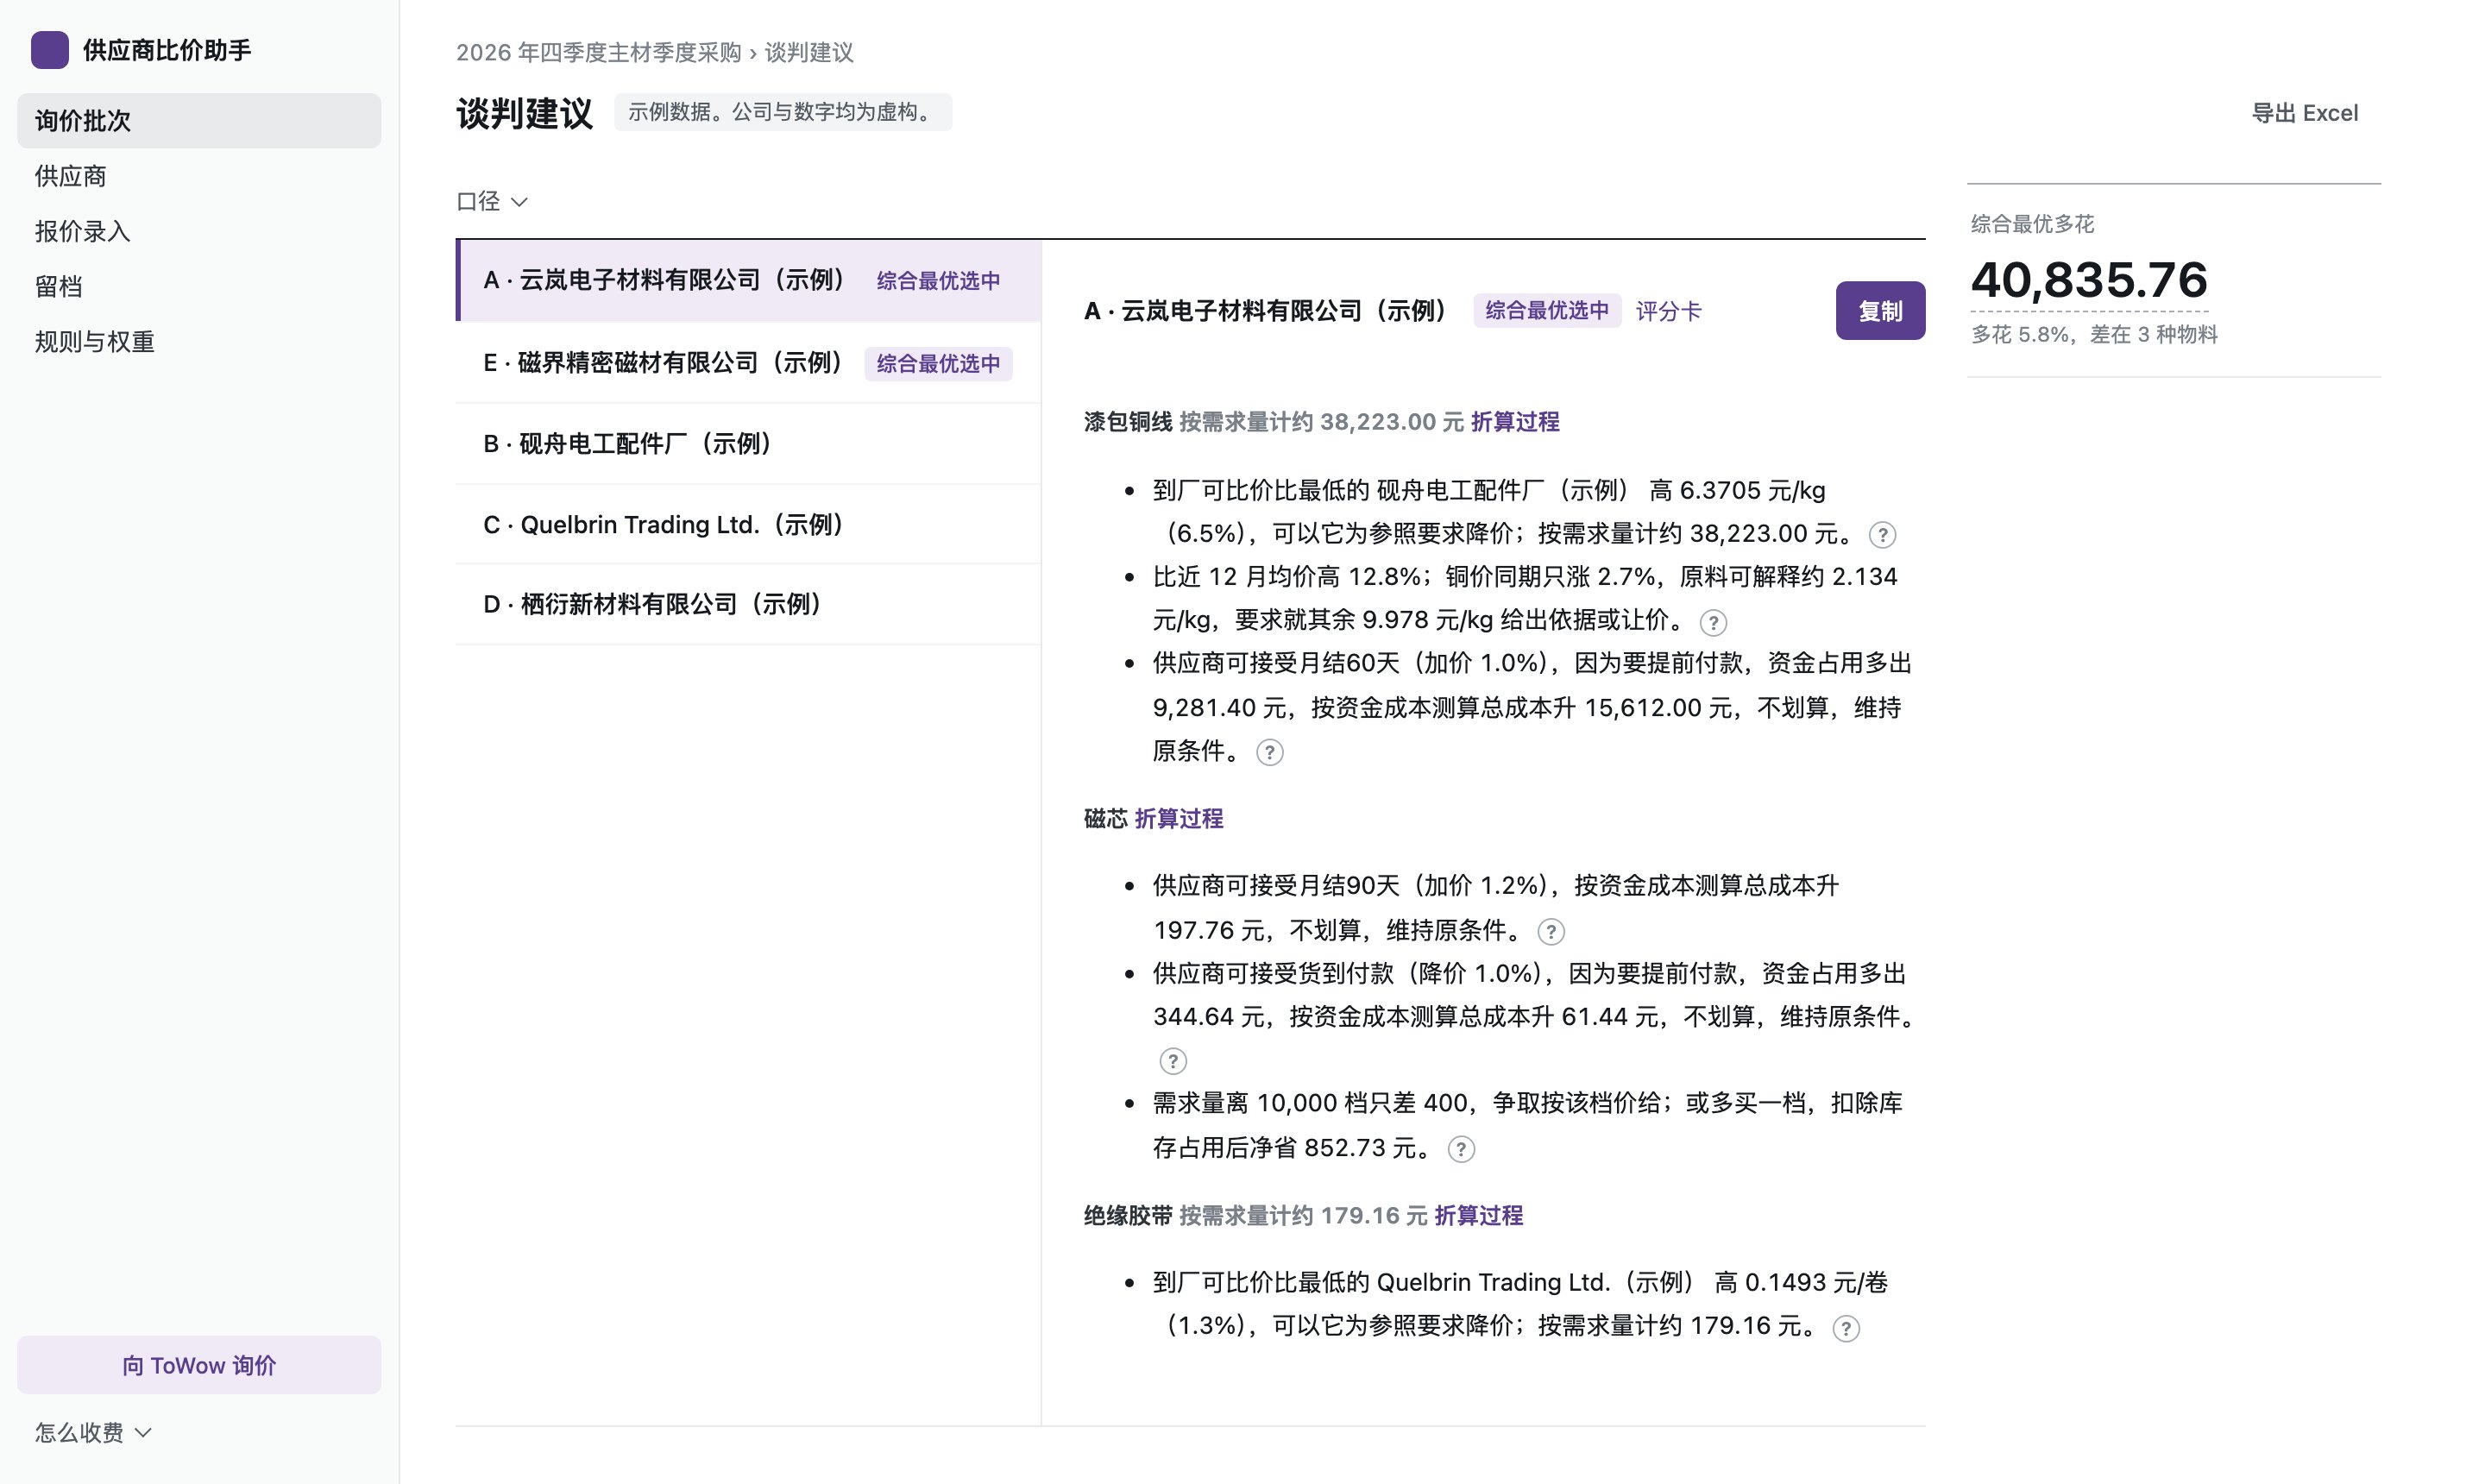Open 折算过程 link for 绝缘胶带
Image resolution: width=2485 pixels, height=1484 pixels.
[1478, 1216]
